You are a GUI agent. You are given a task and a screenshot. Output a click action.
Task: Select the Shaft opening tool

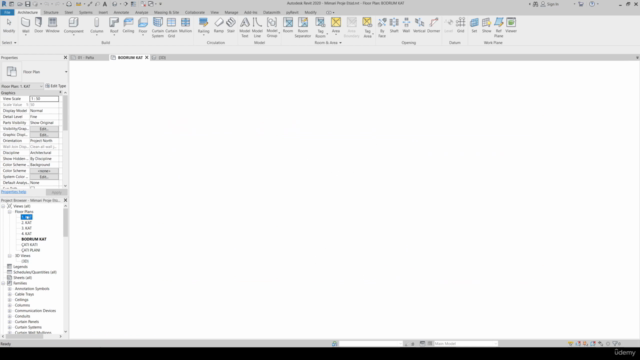tap(394, 25)
